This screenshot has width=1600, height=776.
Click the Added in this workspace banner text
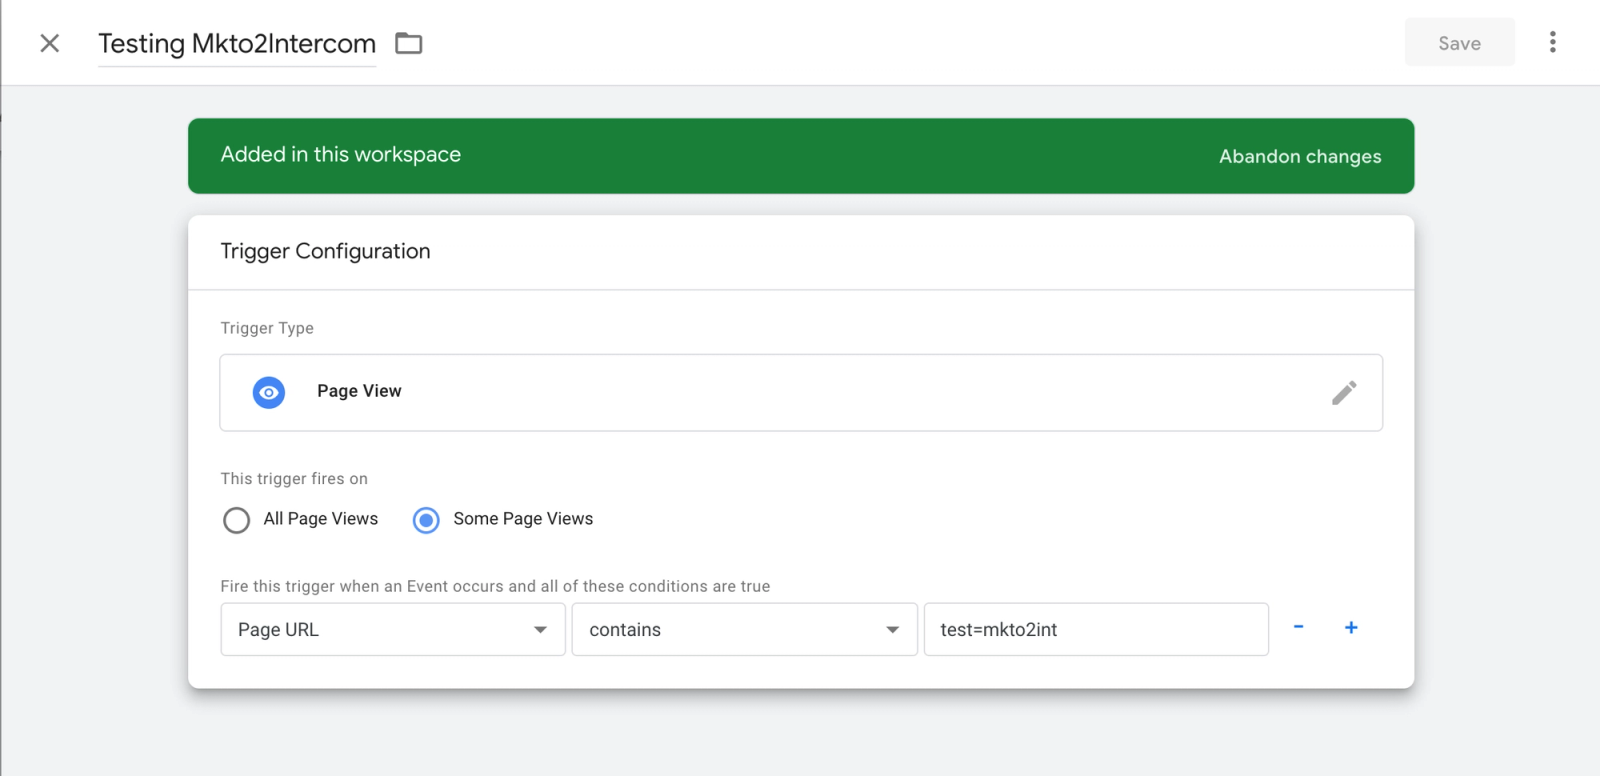pyautogui.click(x=341, y=155)
